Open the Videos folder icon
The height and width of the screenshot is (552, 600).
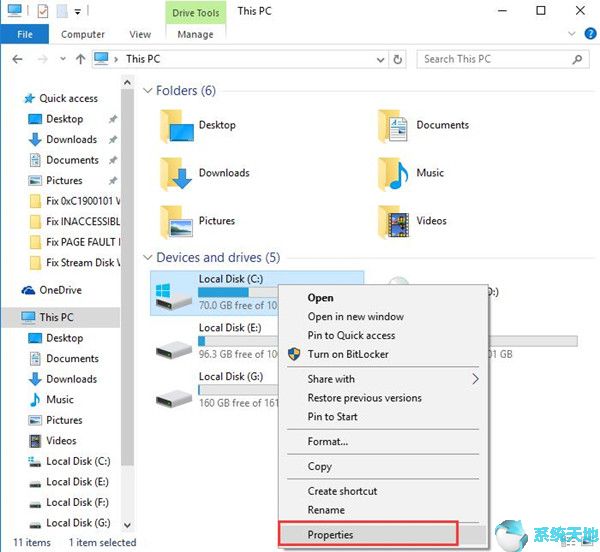point(395,221)
